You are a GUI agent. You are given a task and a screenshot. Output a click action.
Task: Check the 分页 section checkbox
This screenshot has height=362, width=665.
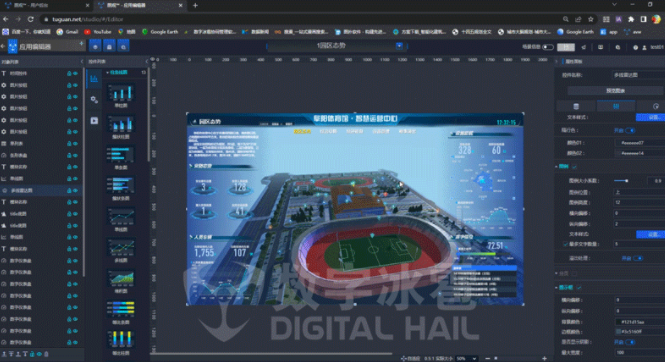[x=574, y=273]
